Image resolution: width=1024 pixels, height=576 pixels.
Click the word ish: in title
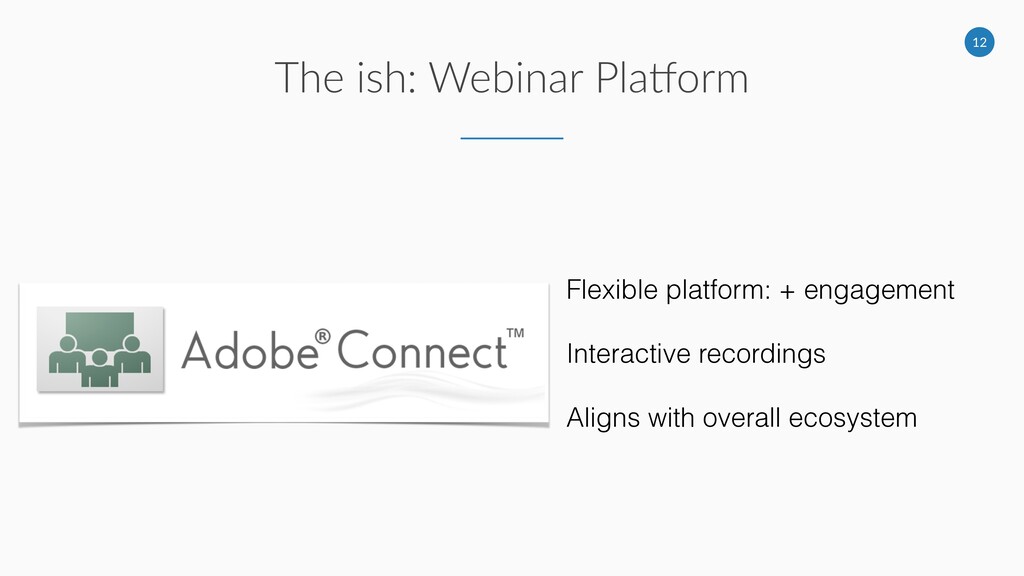pyautogui.click(x=374, y=78)
